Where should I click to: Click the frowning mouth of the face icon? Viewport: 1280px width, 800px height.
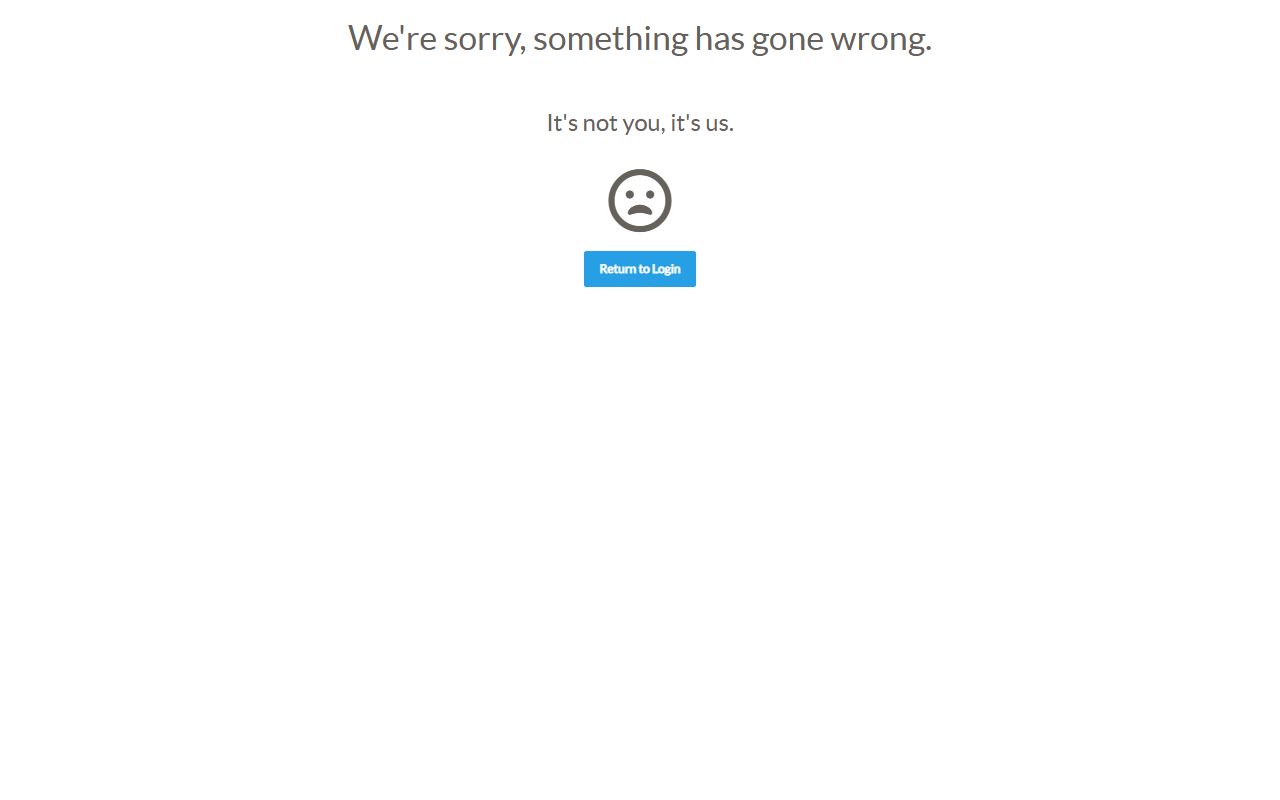[x=640, y=212]
